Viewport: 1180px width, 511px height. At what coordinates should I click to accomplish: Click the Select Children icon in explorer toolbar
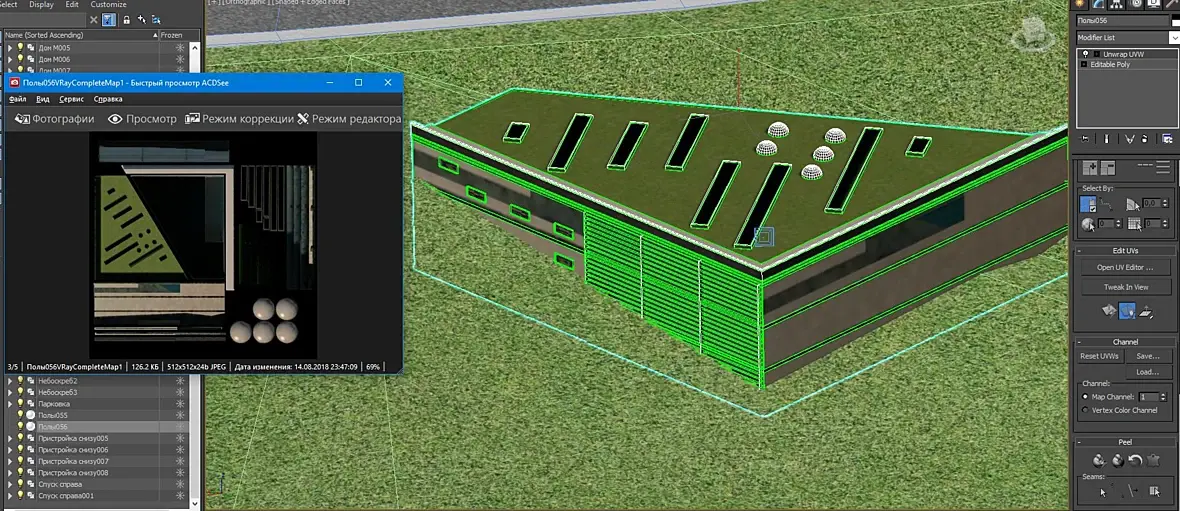tap(156, 20)
